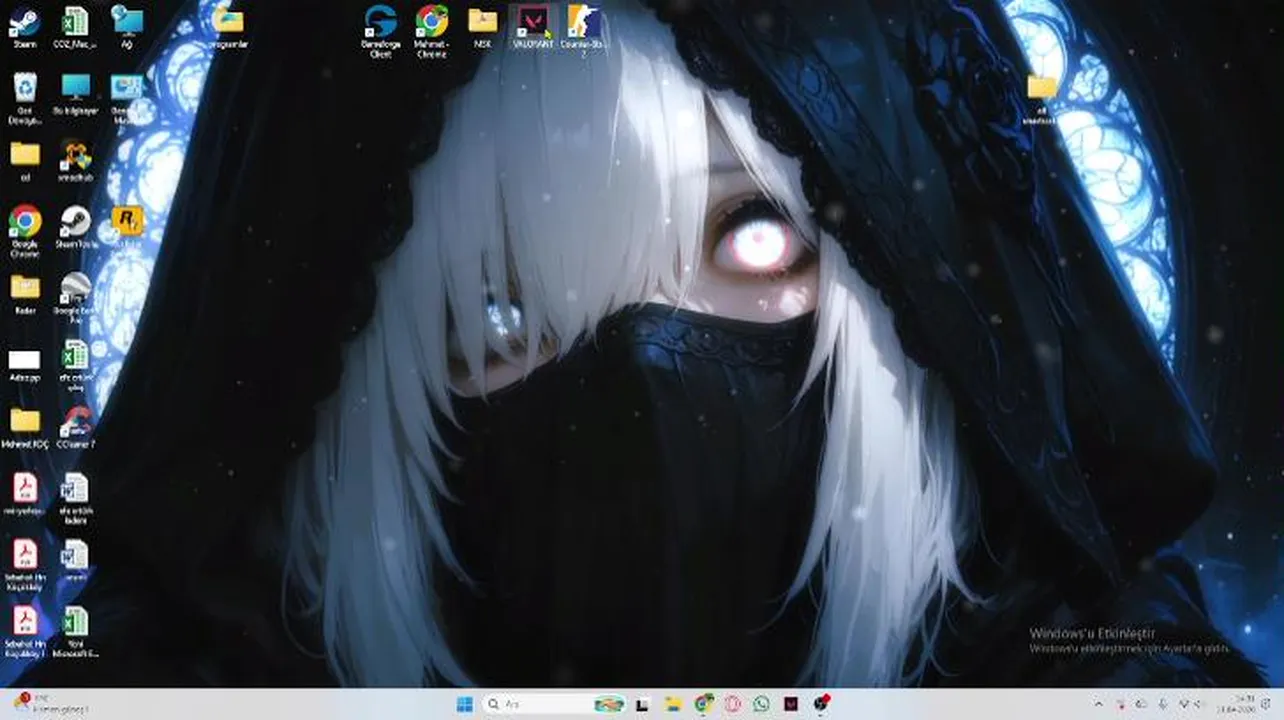This screenshot has width=1284, height=720.
Task: Open the Excel file beside Steam
Action: click(74, 27)
